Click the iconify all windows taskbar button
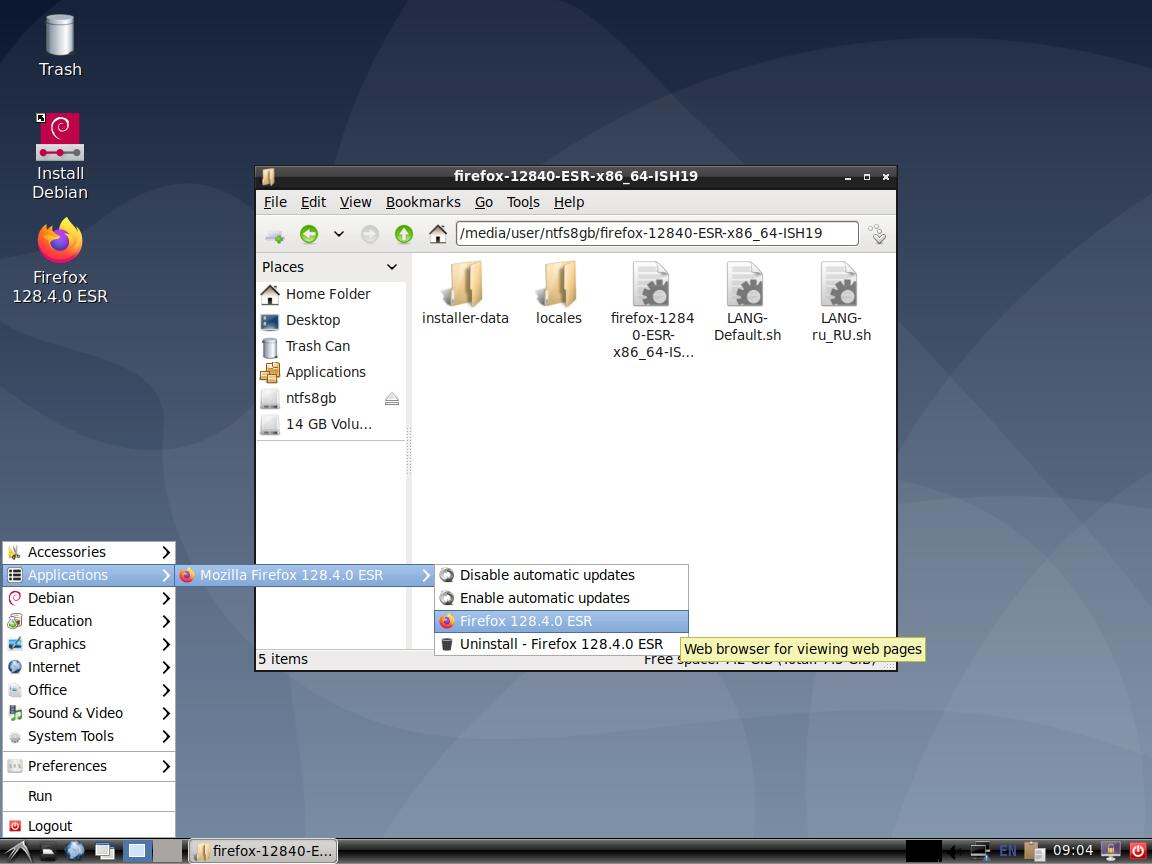Image resolution: width=1152 pixels, height=864 pixels. coord(105,852)
